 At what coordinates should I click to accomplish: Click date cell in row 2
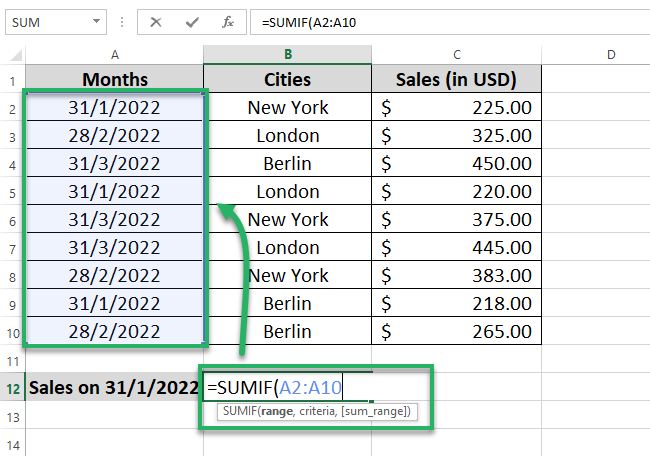tap(115, 107)
